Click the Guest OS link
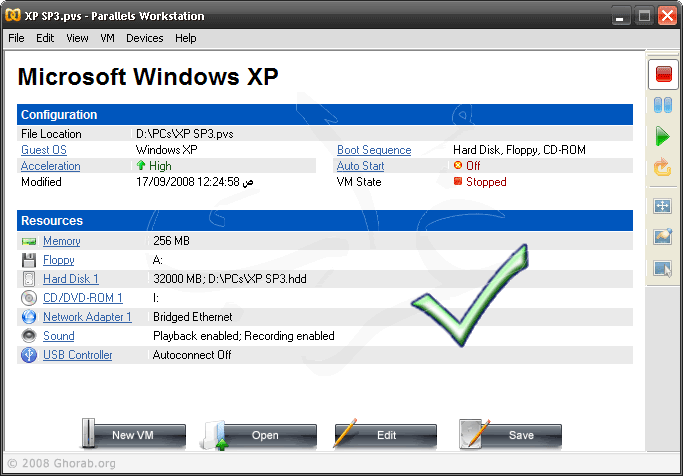This screenshot has width=683, height=476. coord(44,150)
